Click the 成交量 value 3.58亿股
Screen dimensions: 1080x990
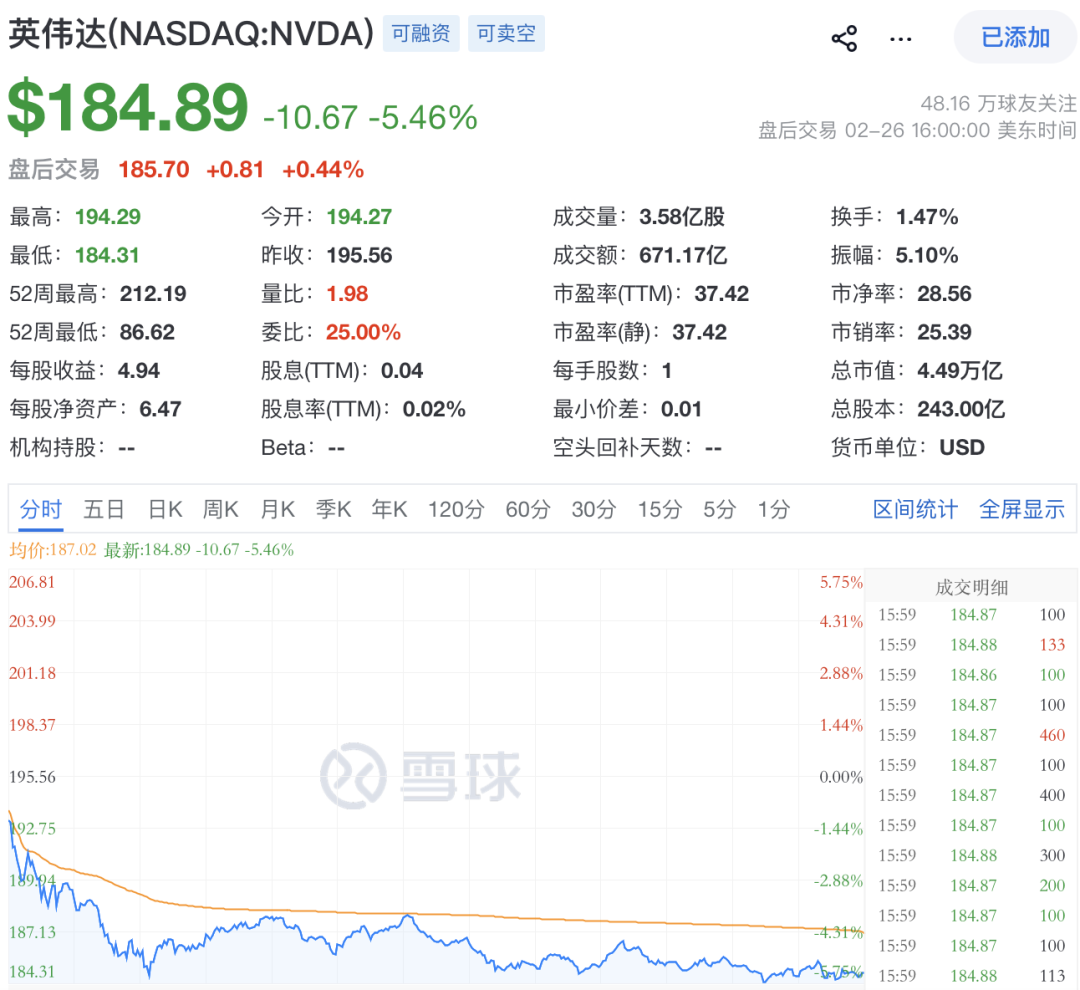682,217
